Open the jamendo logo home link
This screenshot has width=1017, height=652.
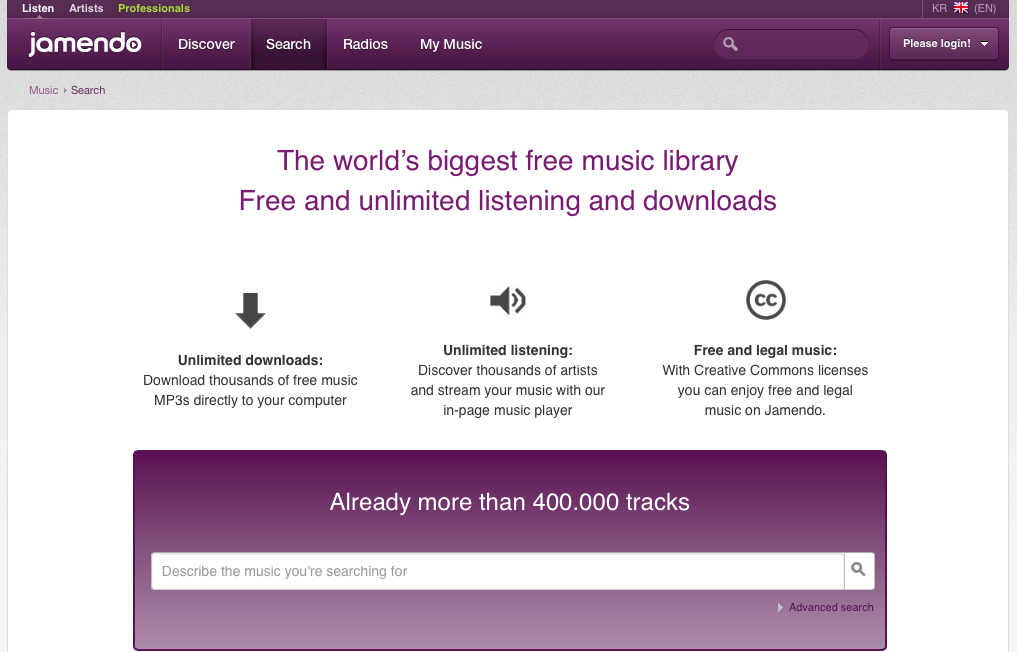tap(84, 44)
